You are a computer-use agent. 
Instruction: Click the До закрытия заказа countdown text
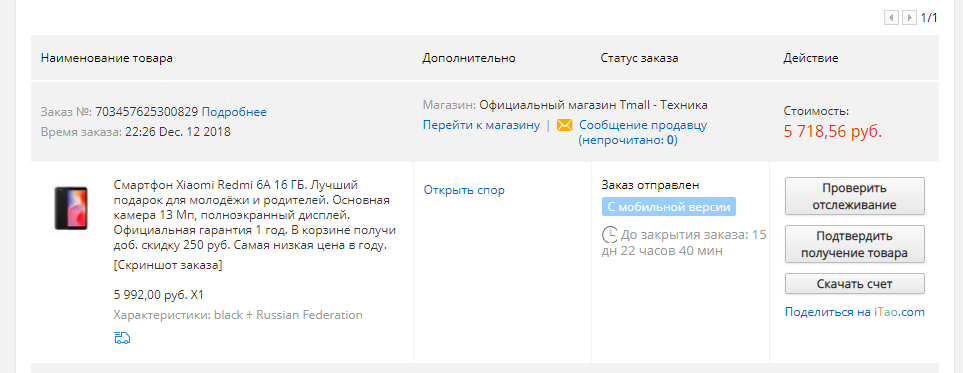pos(684,243)
